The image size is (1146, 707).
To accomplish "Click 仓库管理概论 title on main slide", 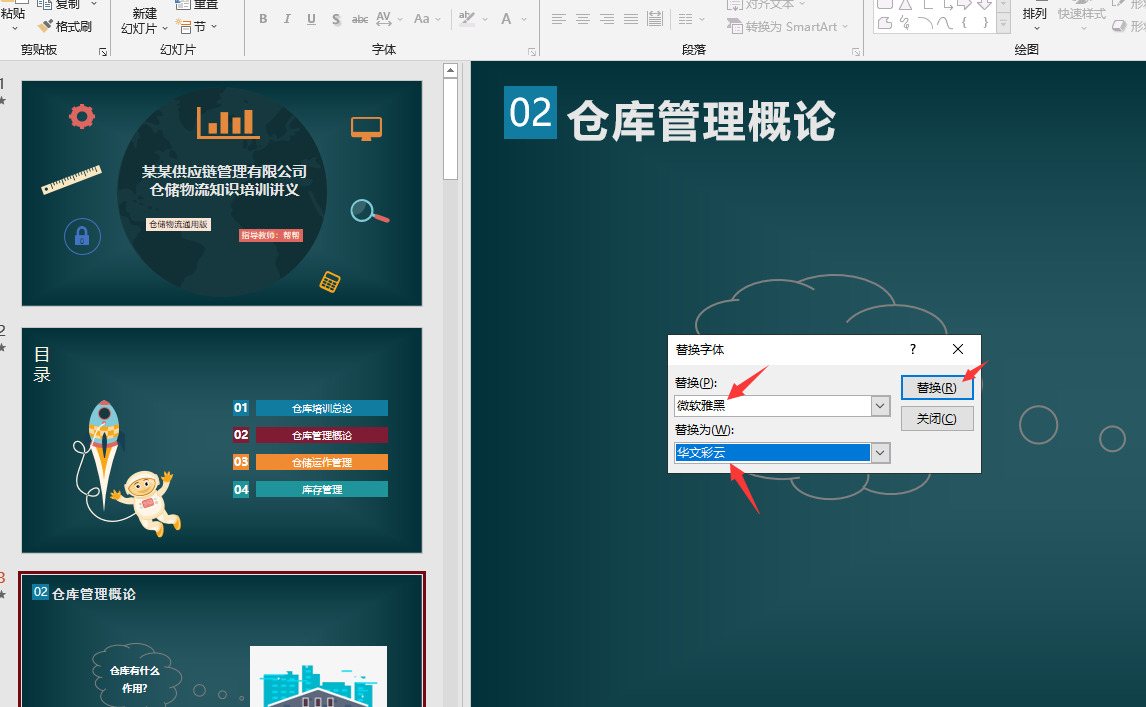I will [x=702, y=121].
